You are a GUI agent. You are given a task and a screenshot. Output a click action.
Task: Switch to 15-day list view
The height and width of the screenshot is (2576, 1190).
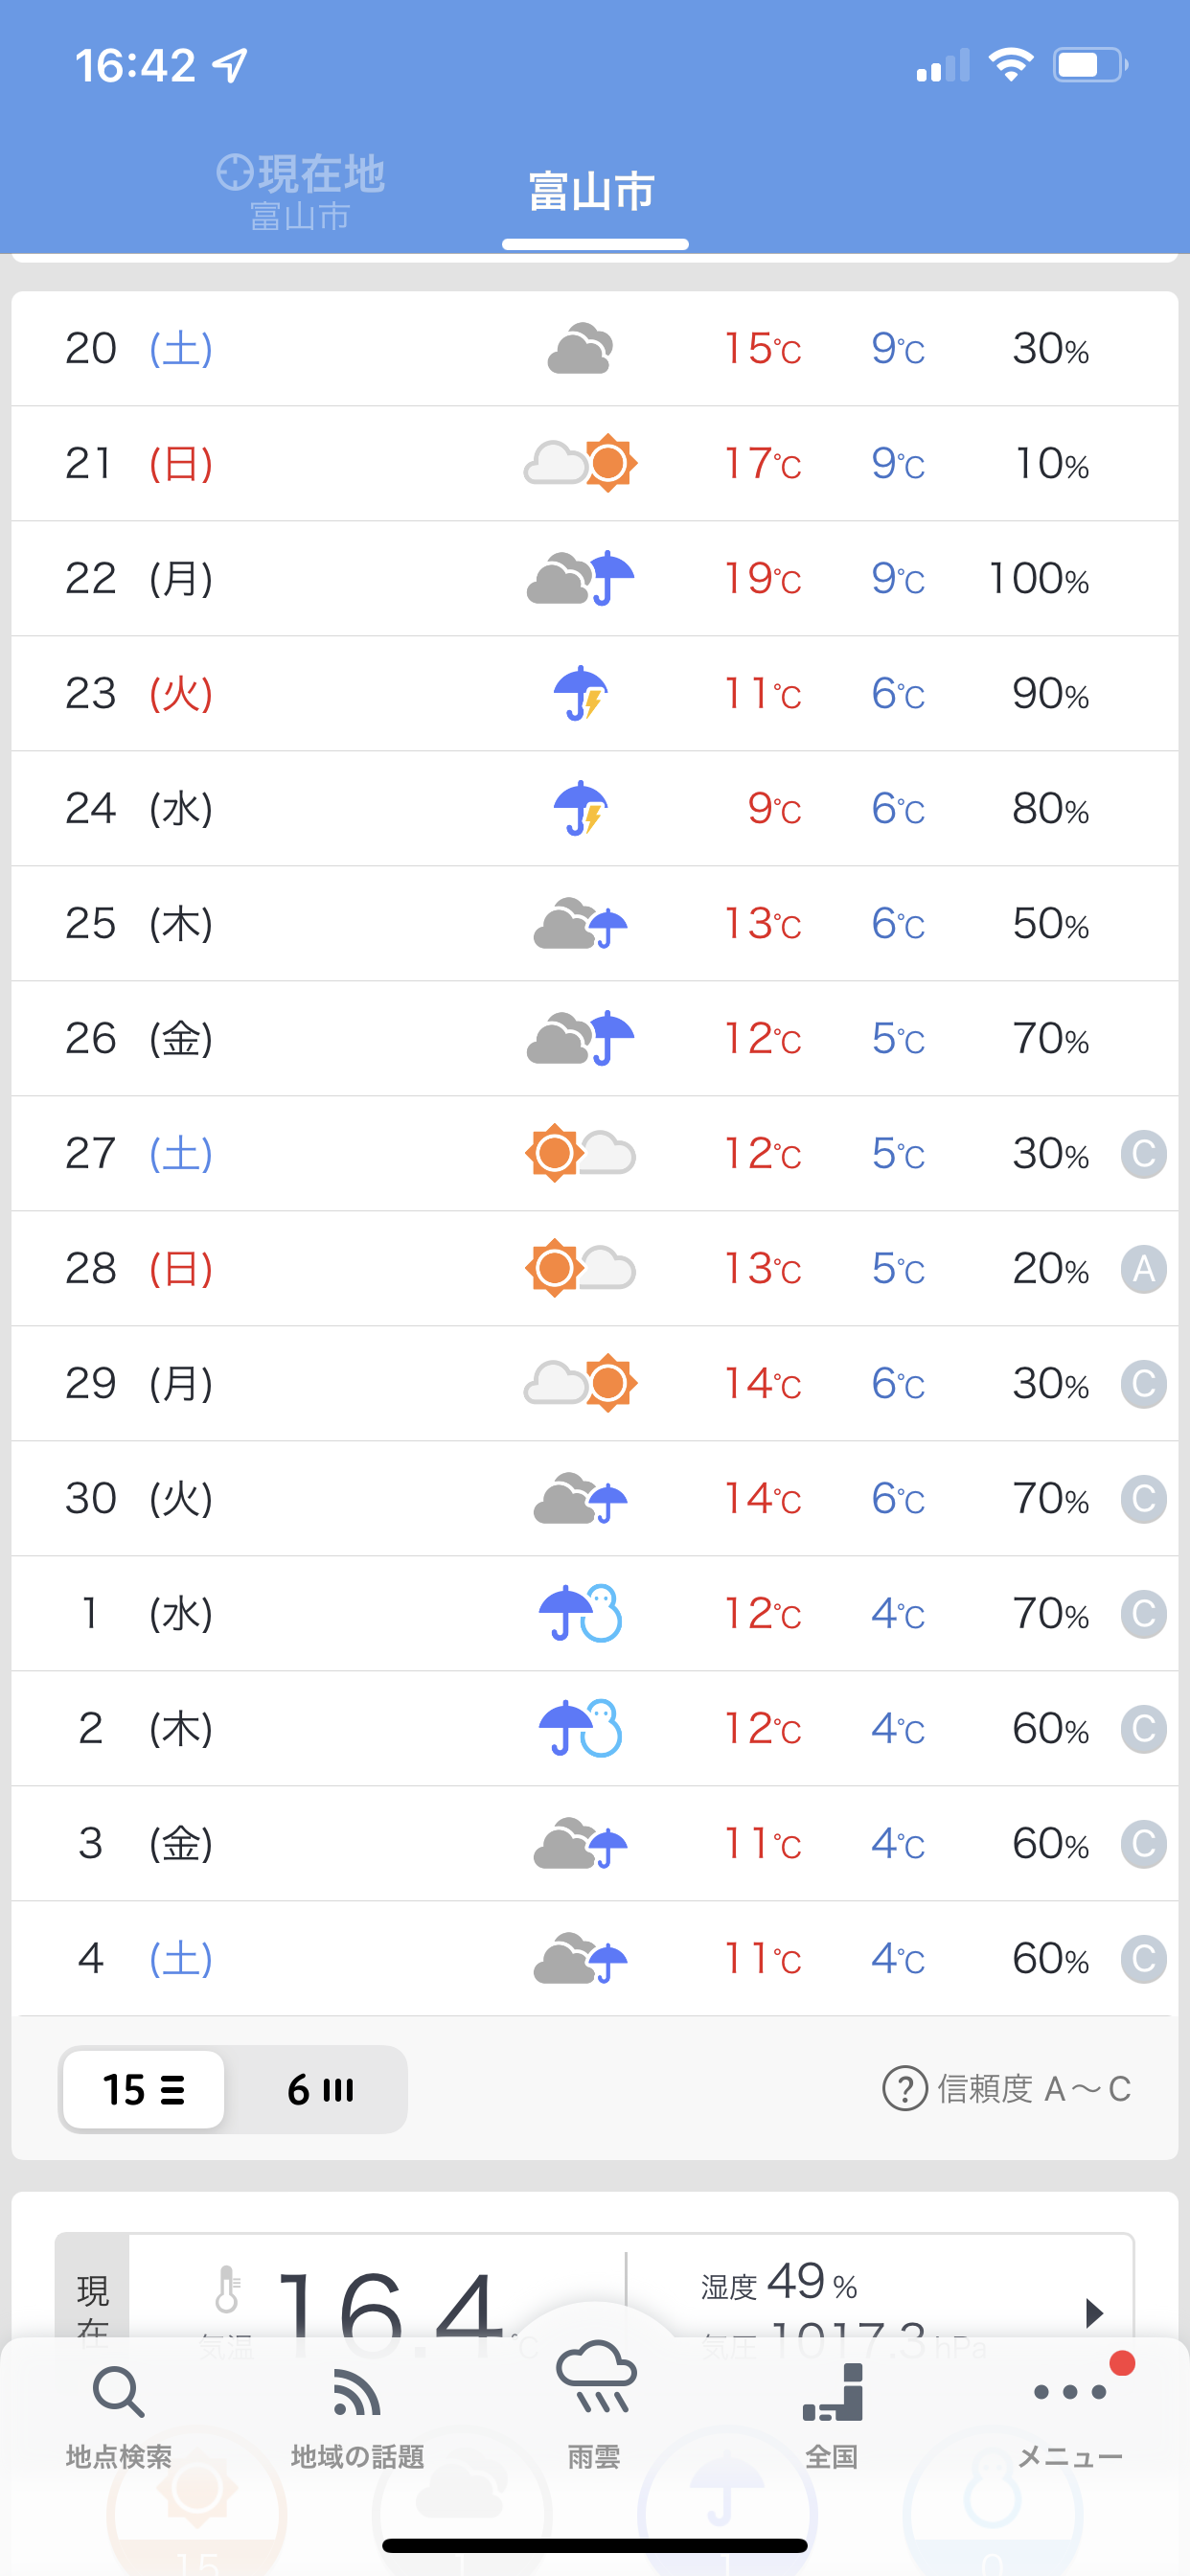(x=144, y=2089)
